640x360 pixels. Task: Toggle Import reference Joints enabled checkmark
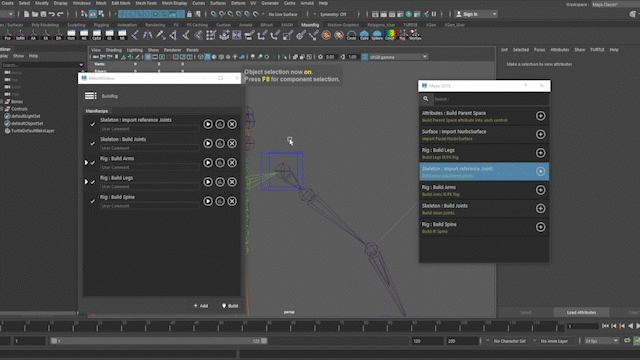tap(93, 124)
